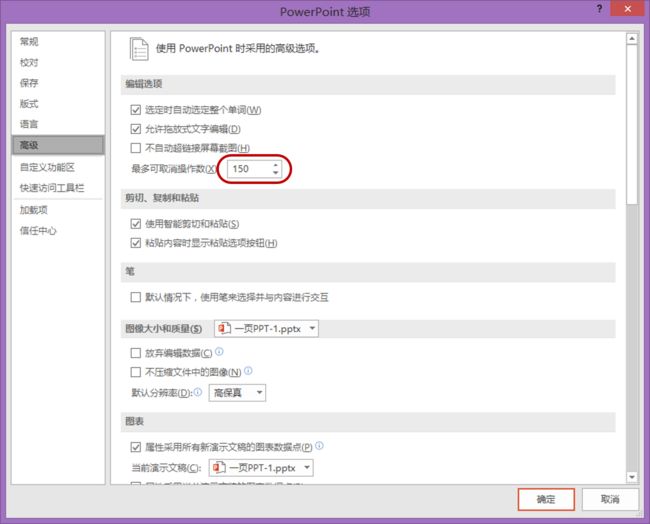The width and height of the screenshot is (650, 524).
Task: Open the 信任中心 category
Action: (x=38, y=230)
